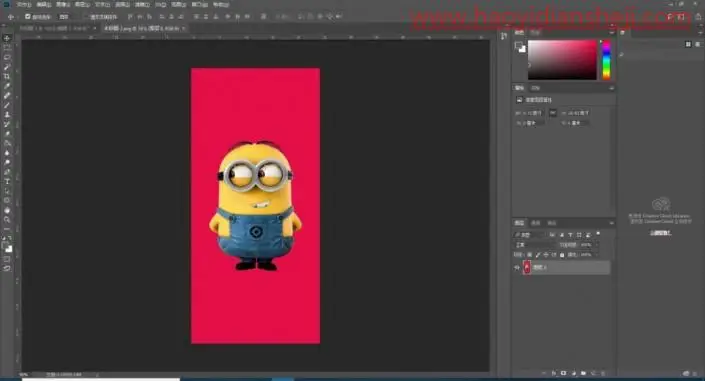Select the Brush tool
Viewport: 705px width, 381px height.
(x=7, y=105)
